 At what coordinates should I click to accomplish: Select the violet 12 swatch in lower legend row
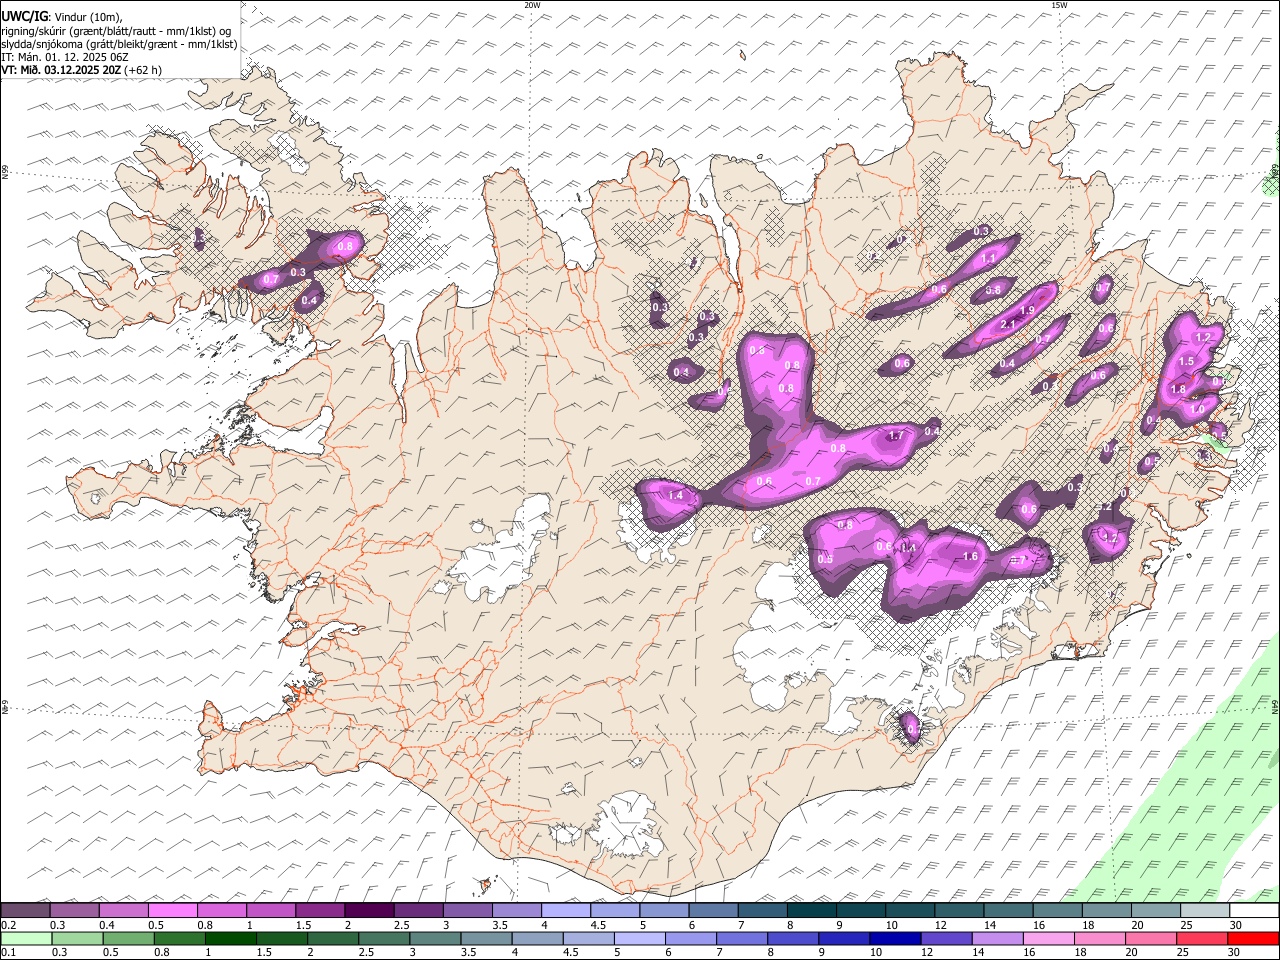946,939
